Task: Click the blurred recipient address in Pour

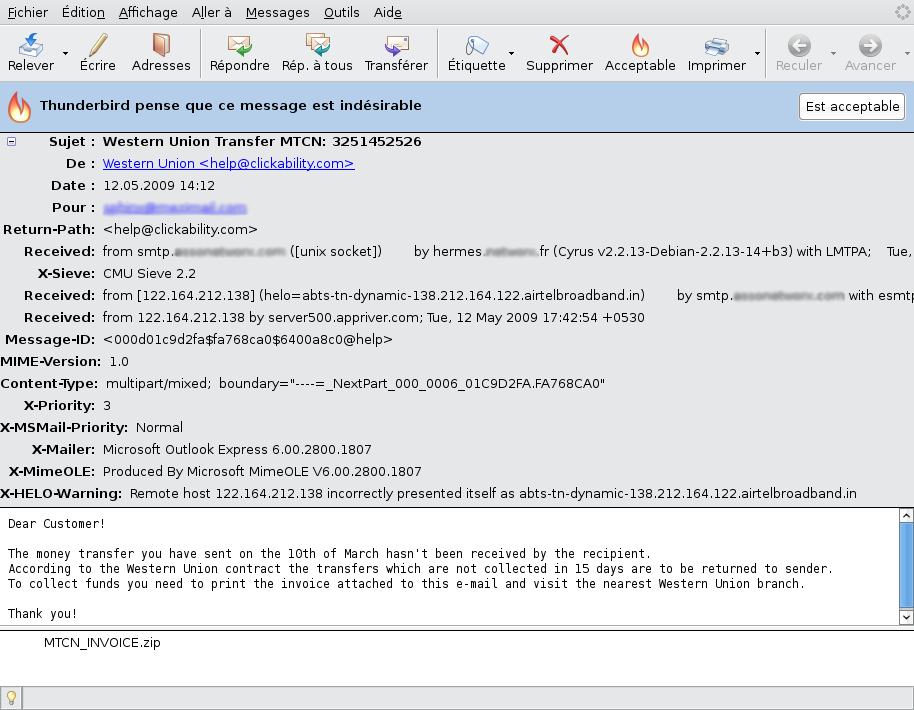Action: coord(175,208)
